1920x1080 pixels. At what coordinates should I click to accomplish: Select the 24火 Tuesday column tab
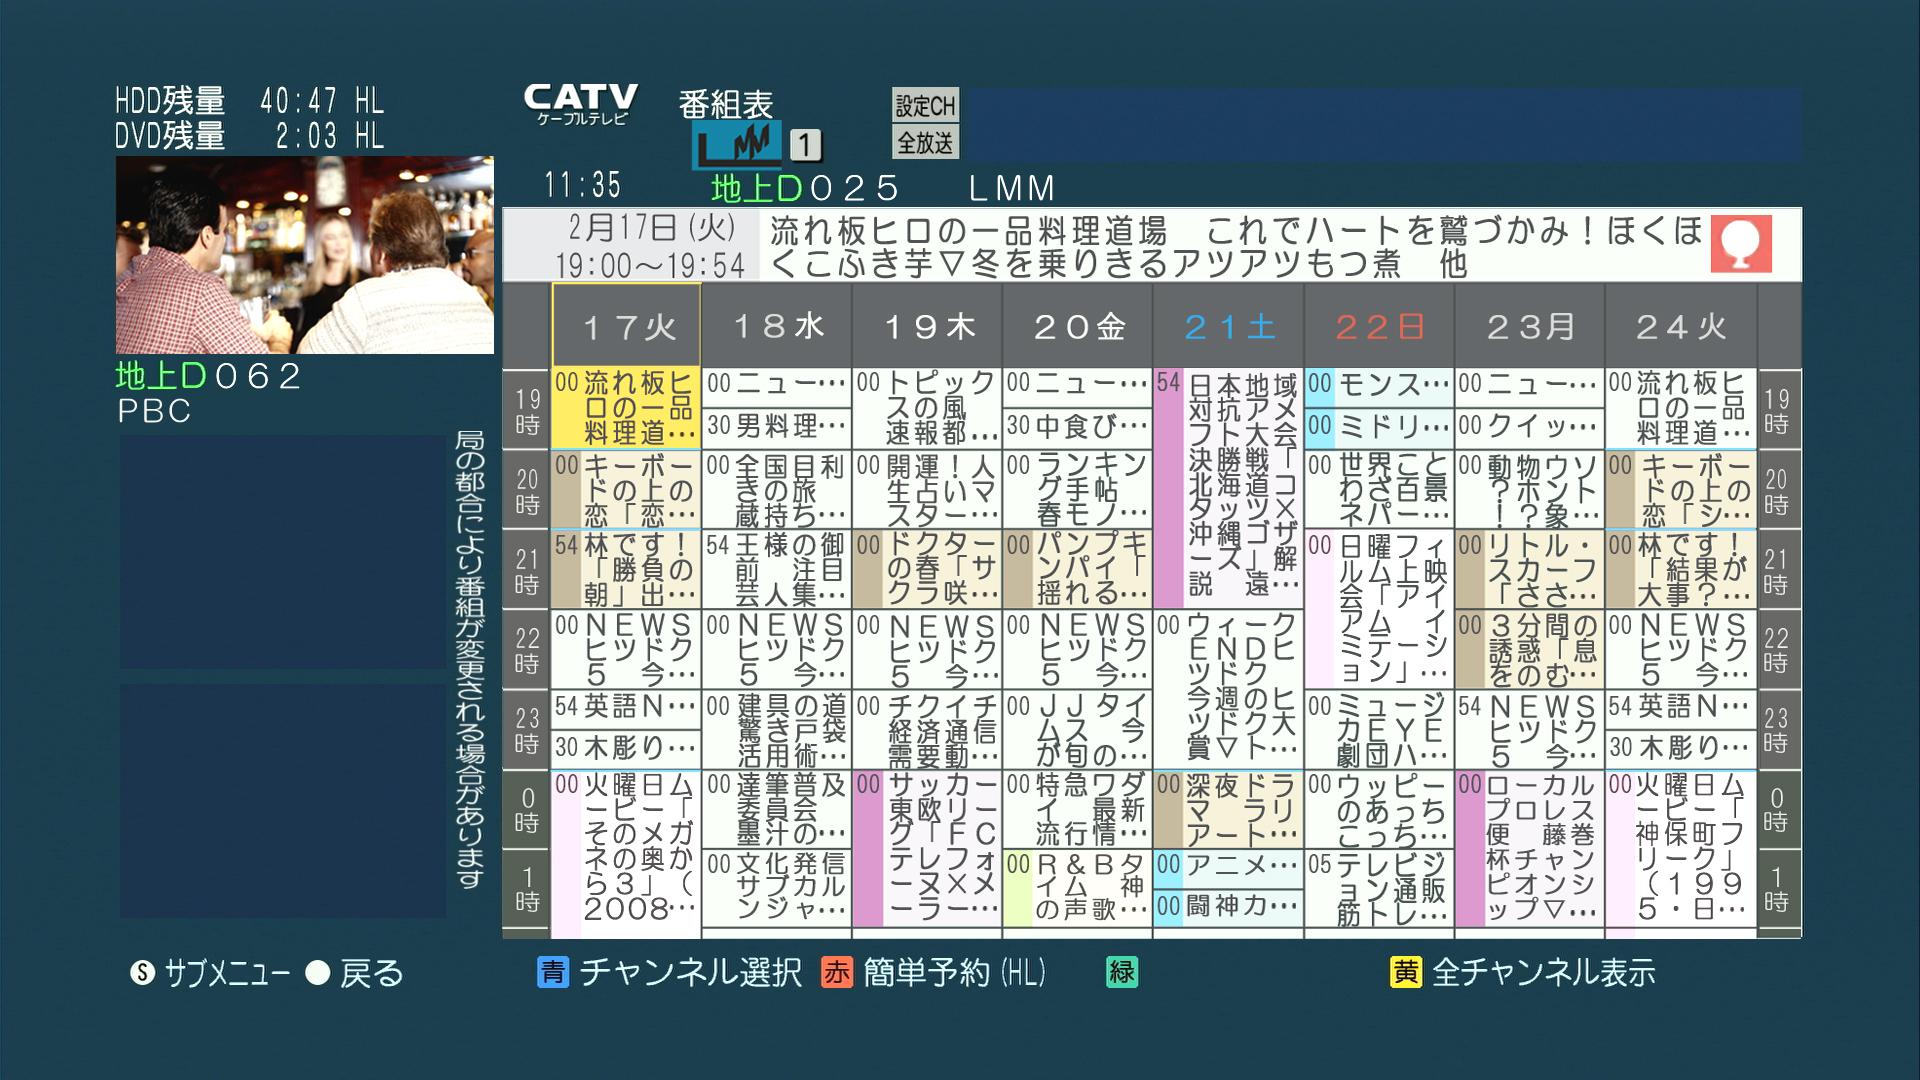[1680, 326]
